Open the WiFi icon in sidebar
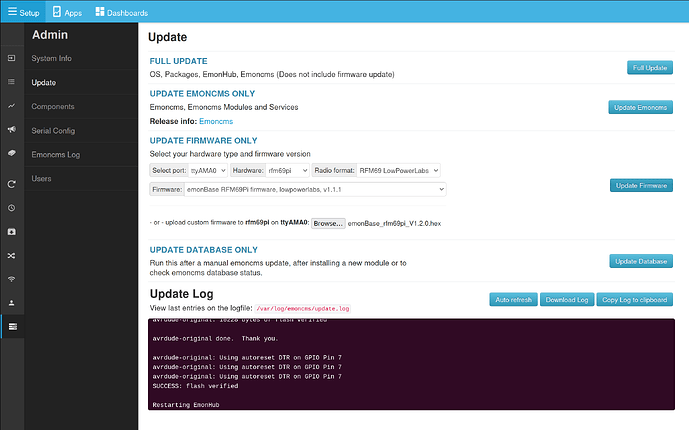Viewport: 689px width, 430px height. (x=12, y=279)
